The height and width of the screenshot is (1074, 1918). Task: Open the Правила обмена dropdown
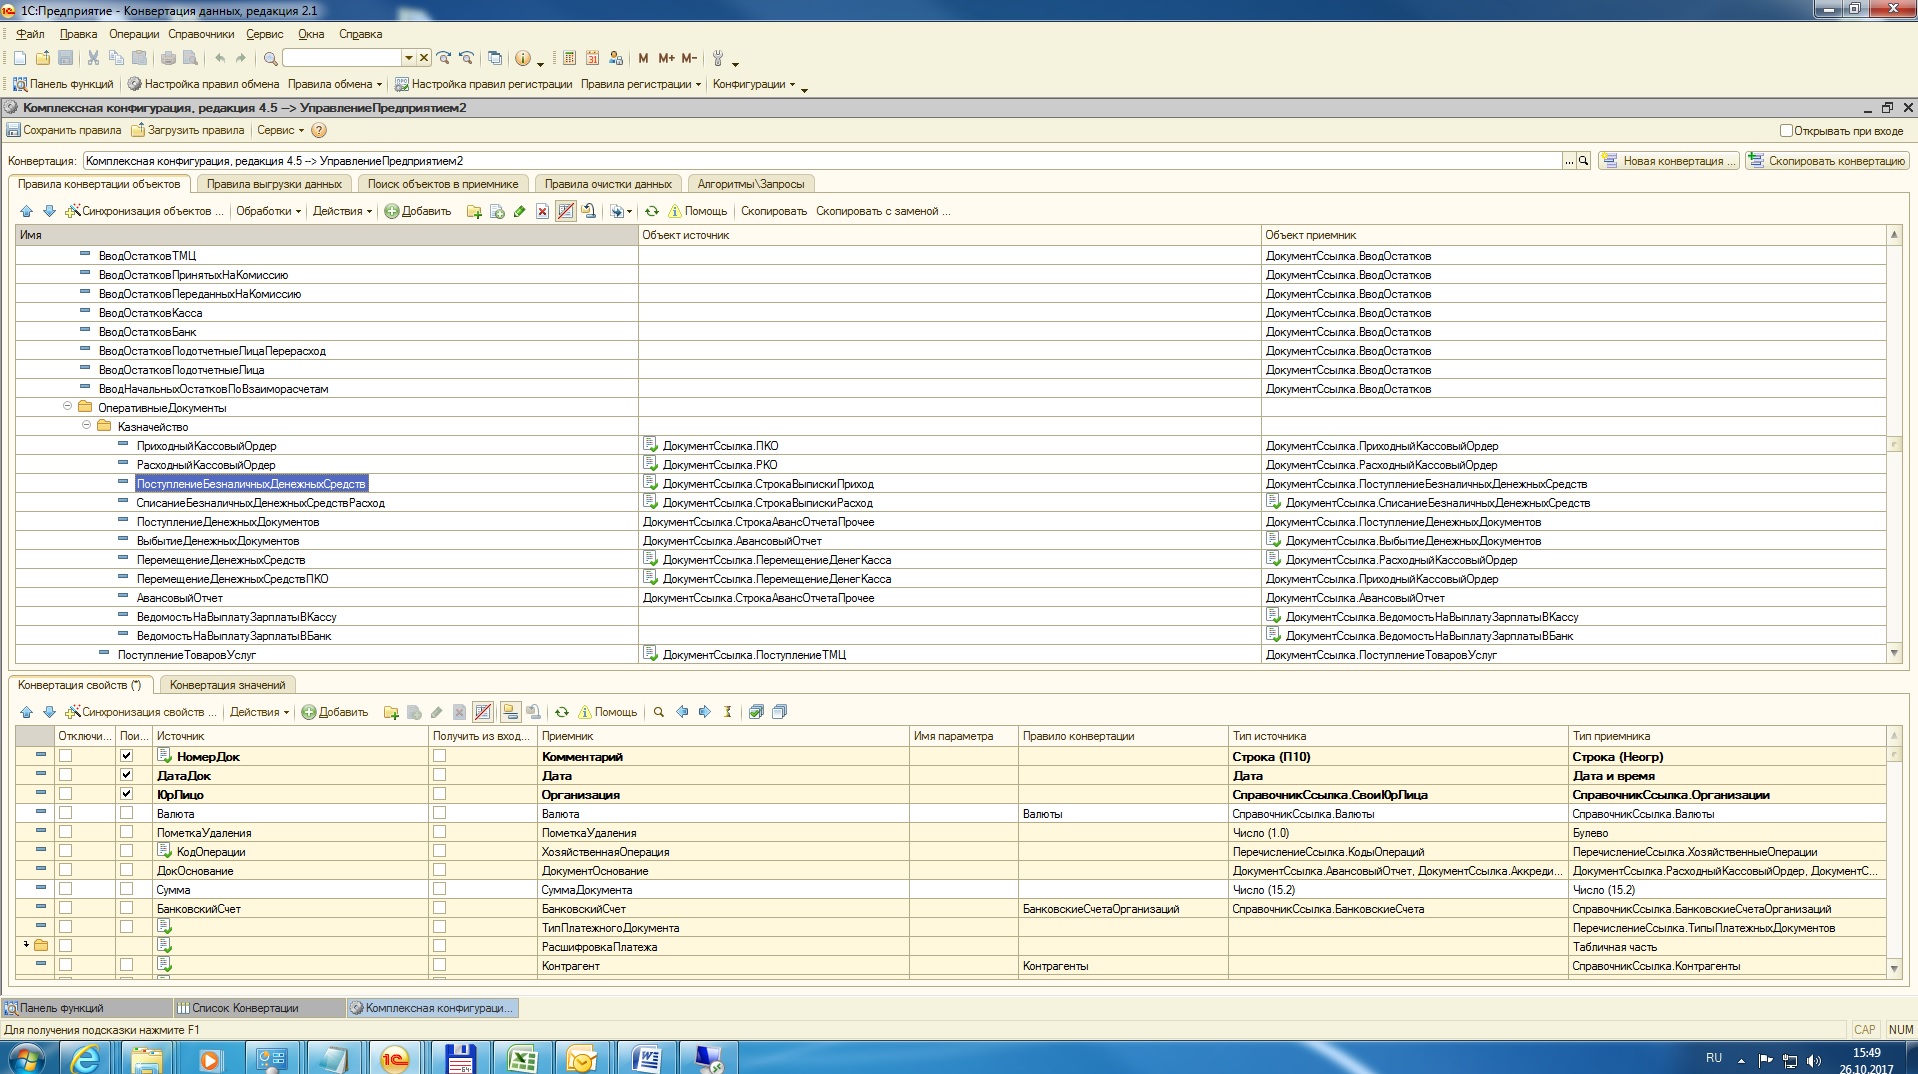click(x=335, y=84)
